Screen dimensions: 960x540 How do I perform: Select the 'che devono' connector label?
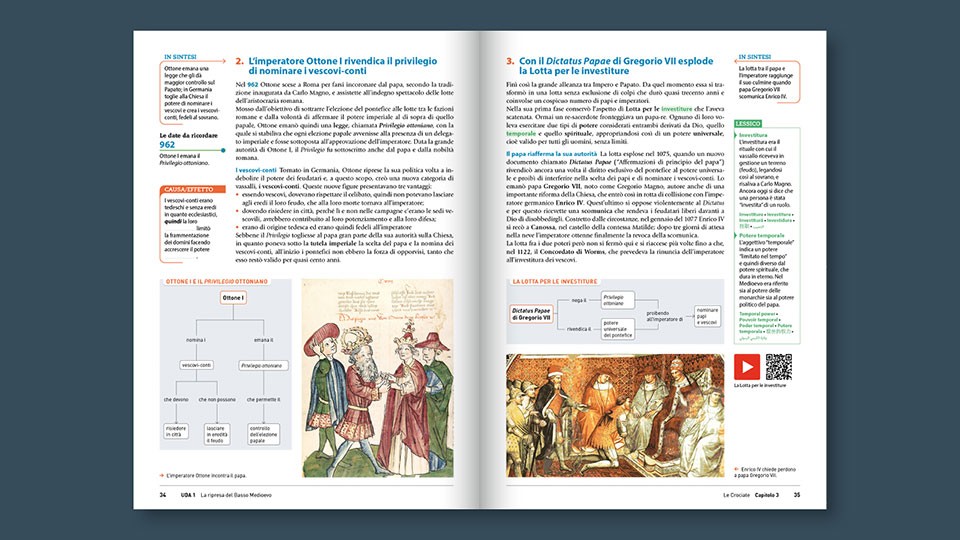point(176,400)
